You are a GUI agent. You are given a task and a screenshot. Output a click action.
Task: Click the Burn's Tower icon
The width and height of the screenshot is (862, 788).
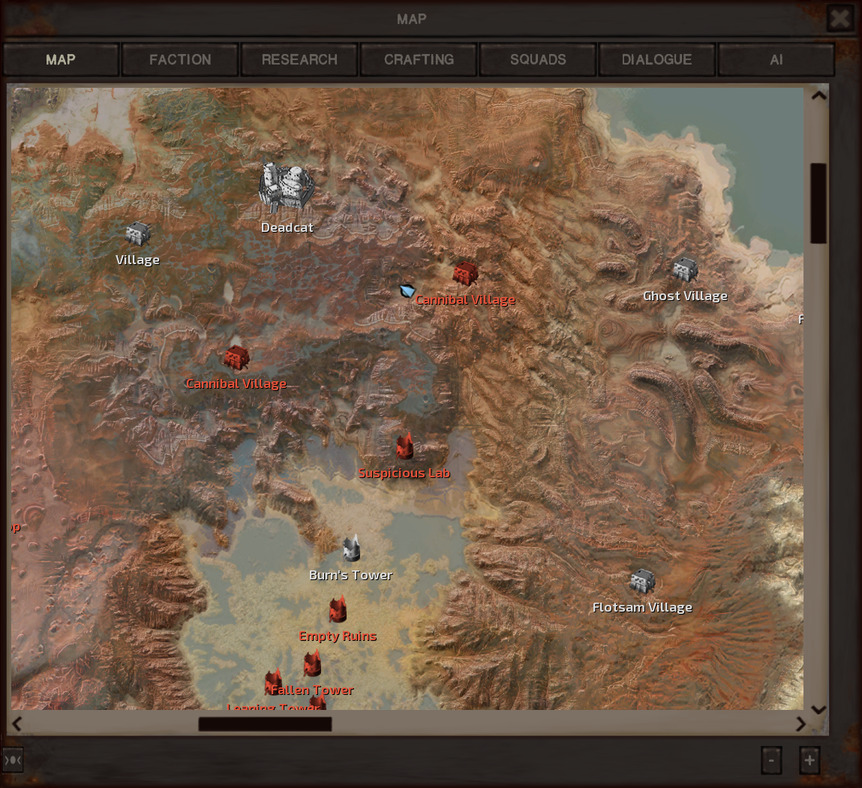point(351,548)
